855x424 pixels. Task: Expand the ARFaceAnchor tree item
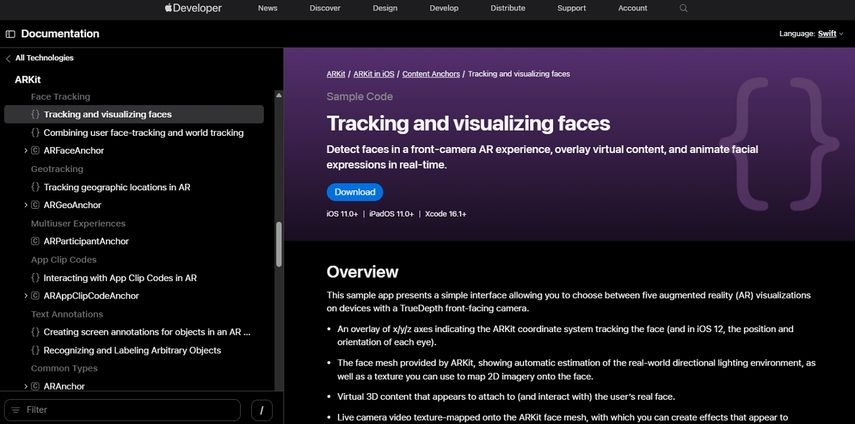click(x=26, y=150)
